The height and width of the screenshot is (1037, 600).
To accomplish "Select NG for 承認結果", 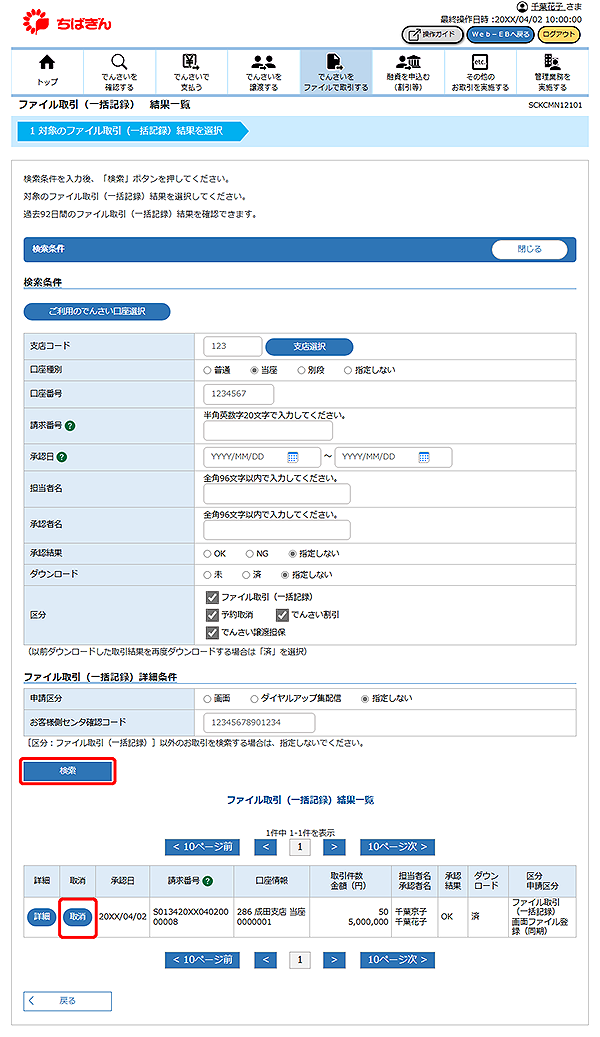I will pos(249,554).
